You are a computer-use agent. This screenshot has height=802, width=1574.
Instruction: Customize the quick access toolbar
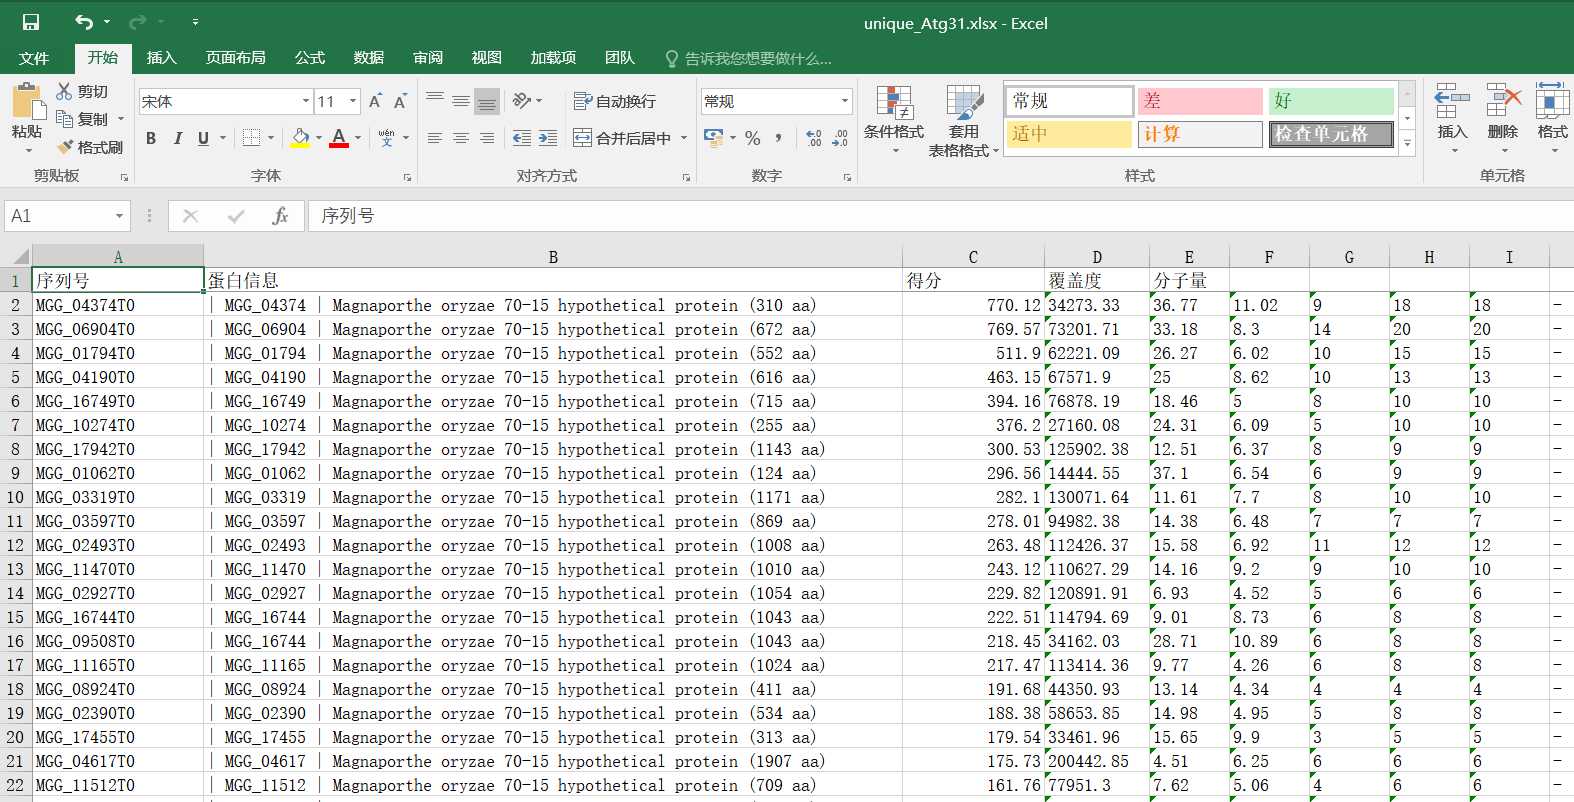[x=195, y=22]
